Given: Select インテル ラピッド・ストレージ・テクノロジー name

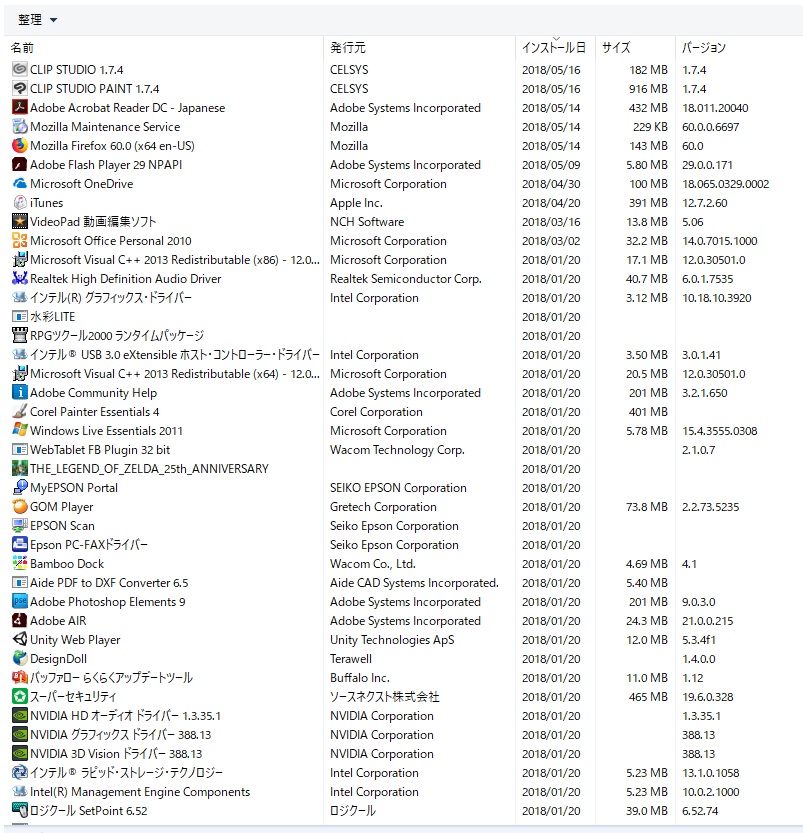Looking at the screenshot, I should tap(126, 772).
